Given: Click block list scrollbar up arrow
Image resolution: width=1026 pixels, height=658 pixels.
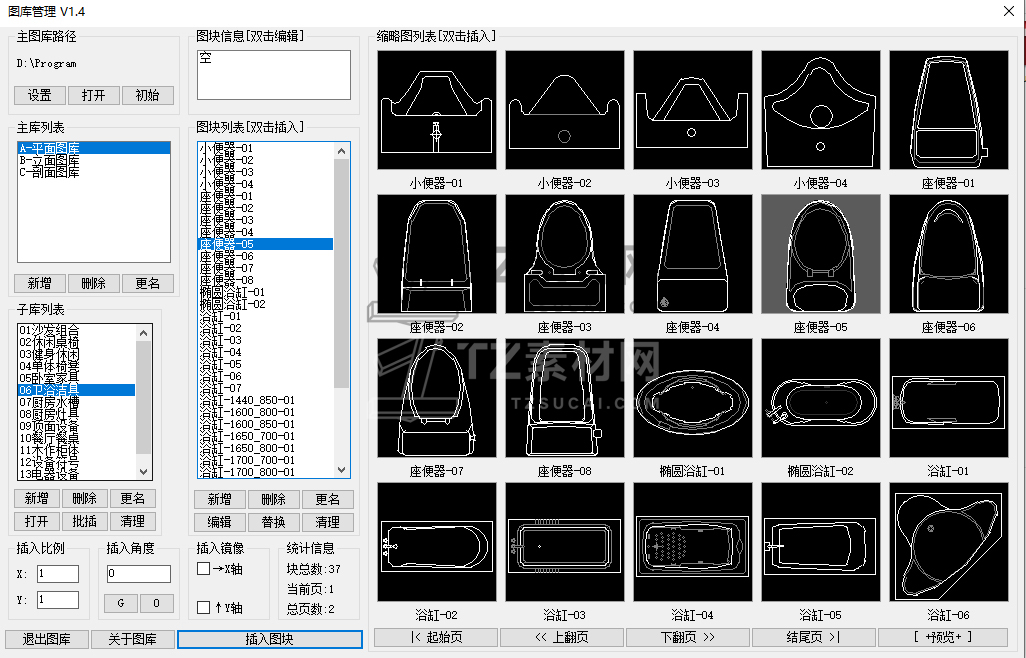Looking at the screenshot, I should pyautogui.click(x=342, y=151).
